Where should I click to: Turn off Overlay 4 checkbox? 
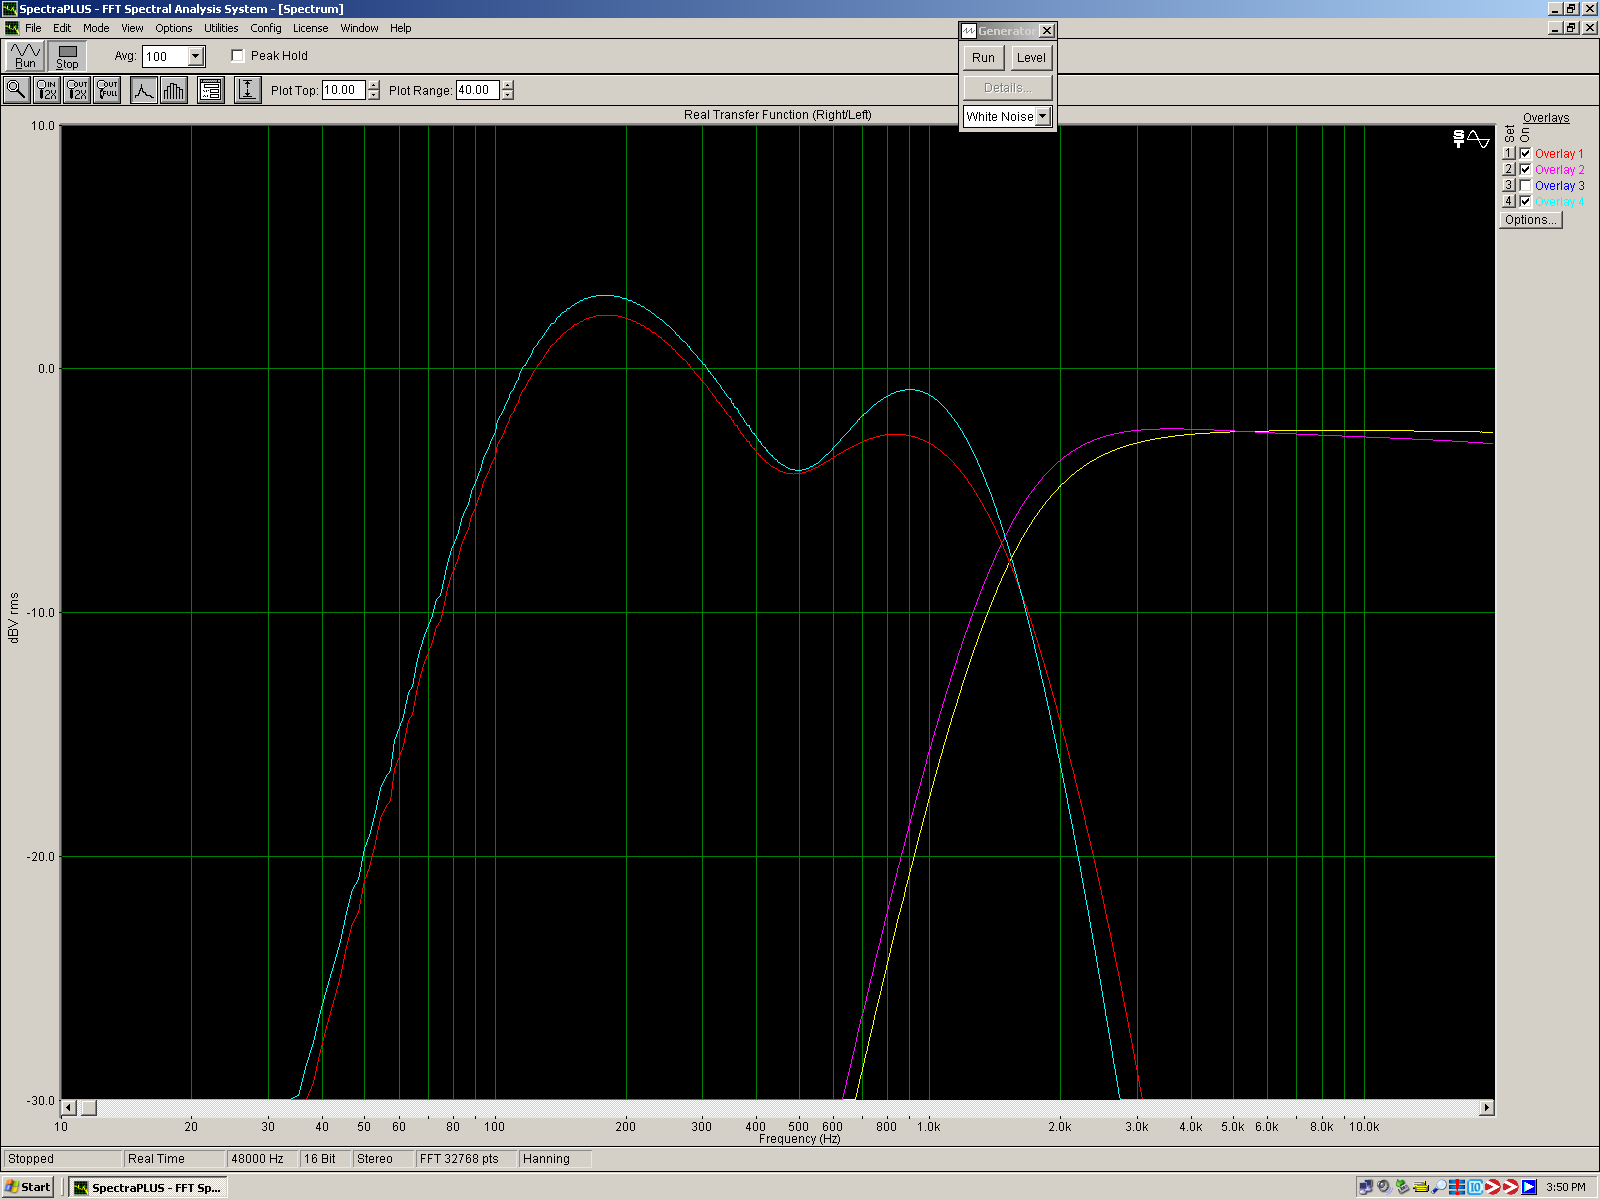click(1525, 201)
